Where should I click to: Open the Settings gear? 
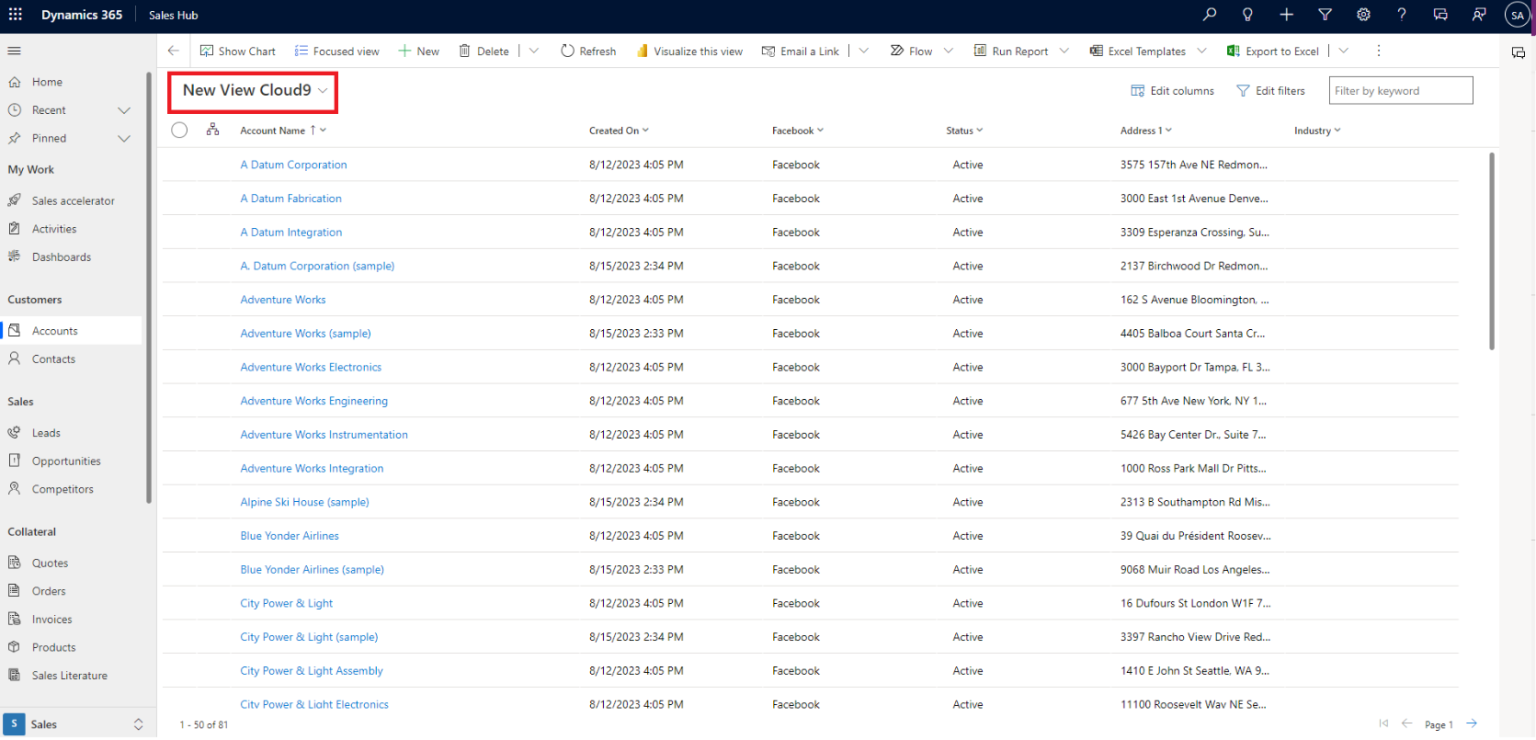point(1363,14)
